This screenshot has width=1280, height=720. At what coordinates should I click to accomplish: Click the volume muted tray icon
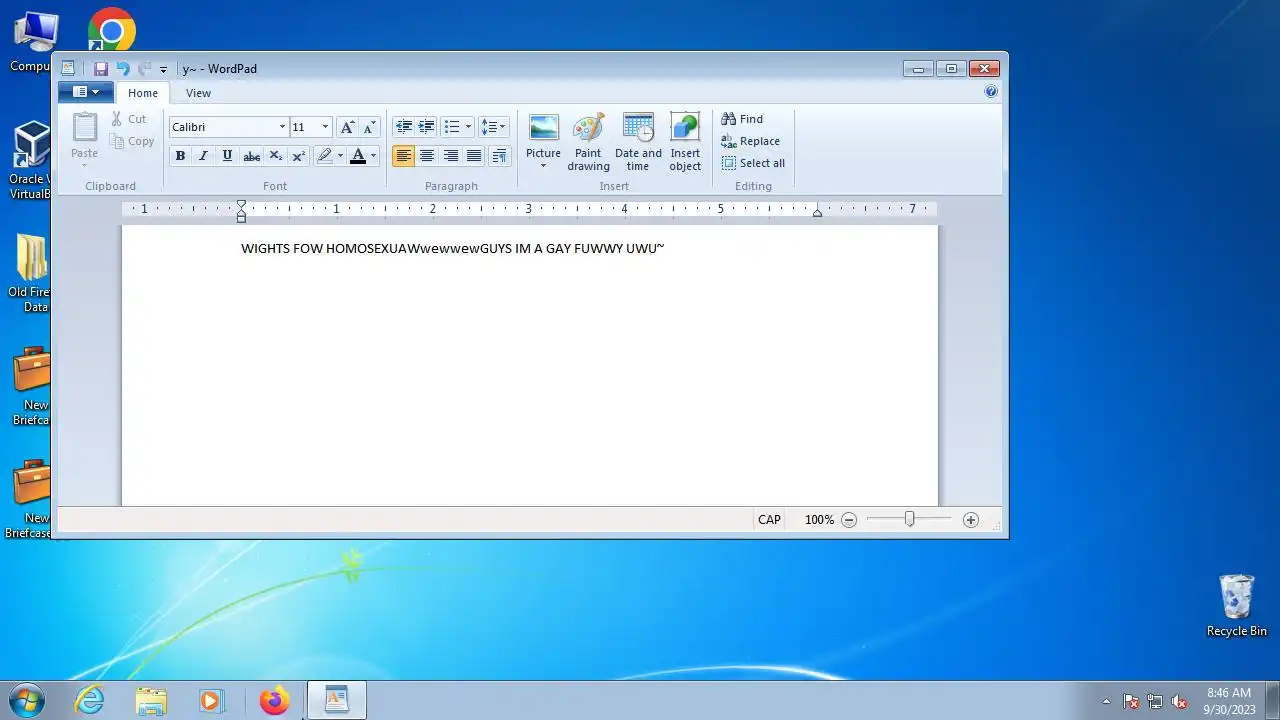[x=1179, y=701]
